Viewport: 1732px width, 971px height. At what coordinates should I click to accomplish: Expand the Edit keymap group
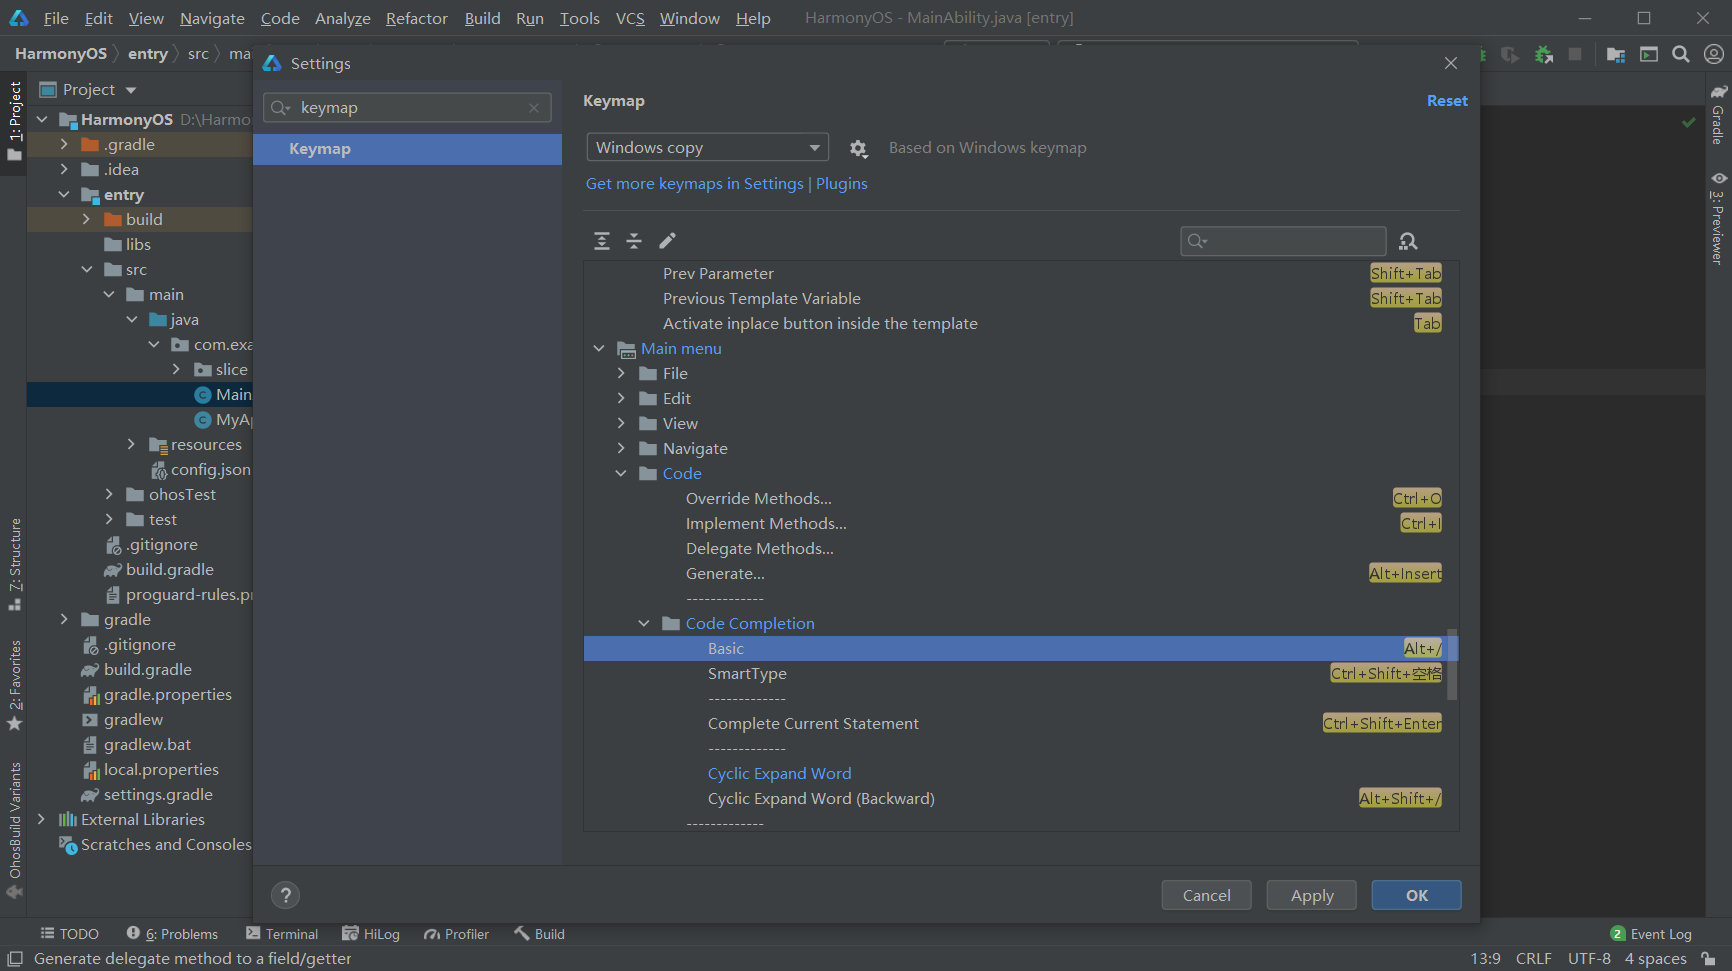pos(621,399)
